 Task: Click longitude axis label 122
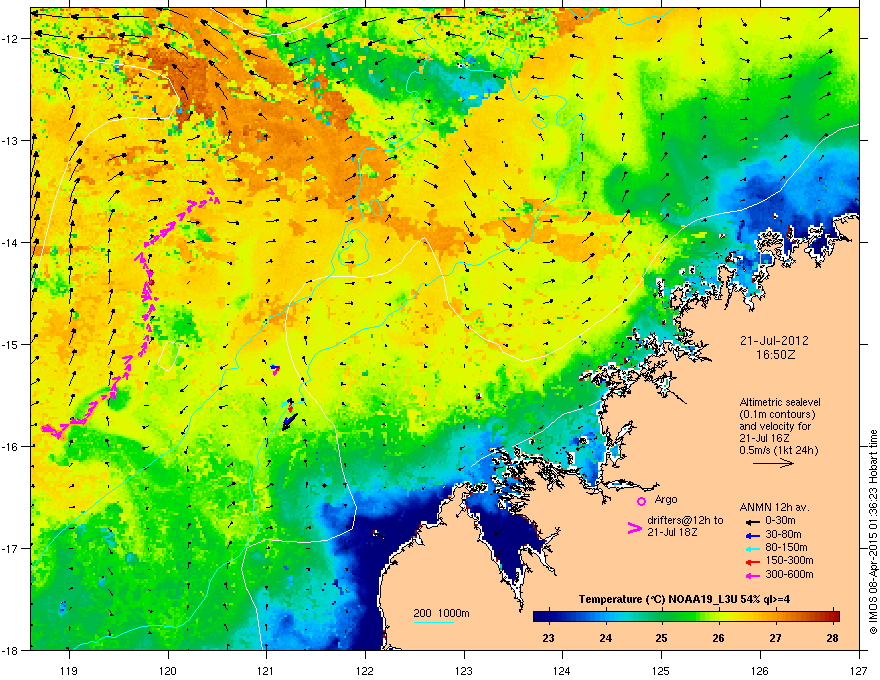tap(365, 670)
